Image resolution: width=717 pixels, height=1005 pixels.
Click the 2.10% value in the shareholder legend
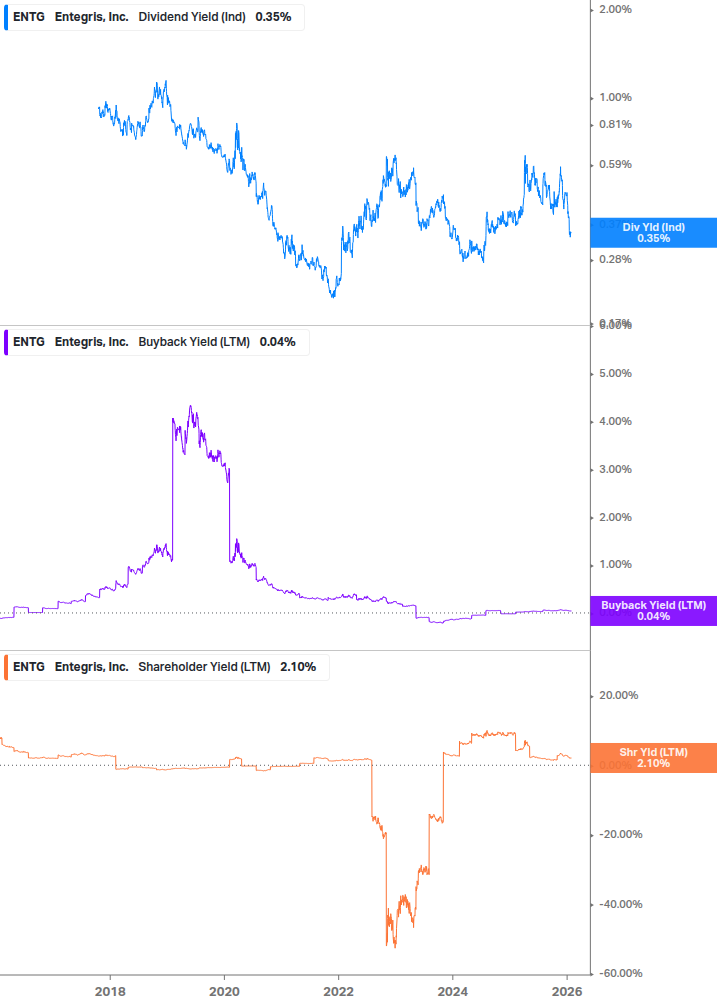pyautogui.click(x=298, y=667)
